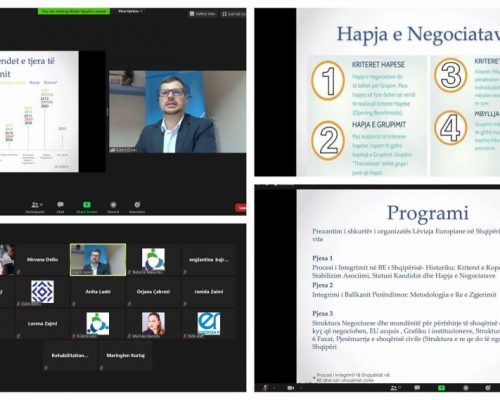Start recording with the Record icon
The width and height of the screenshot is (500, 400).
113,207
